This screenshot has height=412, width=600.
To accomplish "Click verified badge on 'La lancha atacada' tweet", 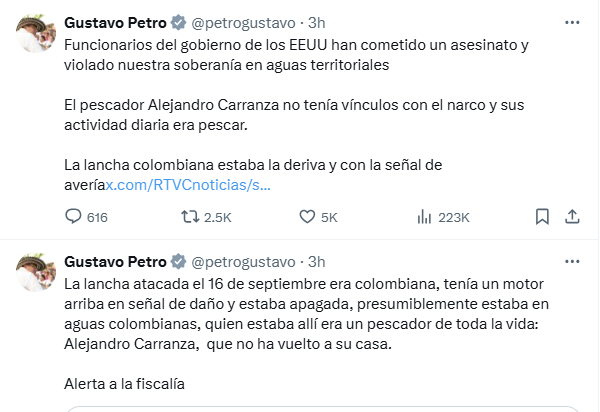I will tap(177, 262).
